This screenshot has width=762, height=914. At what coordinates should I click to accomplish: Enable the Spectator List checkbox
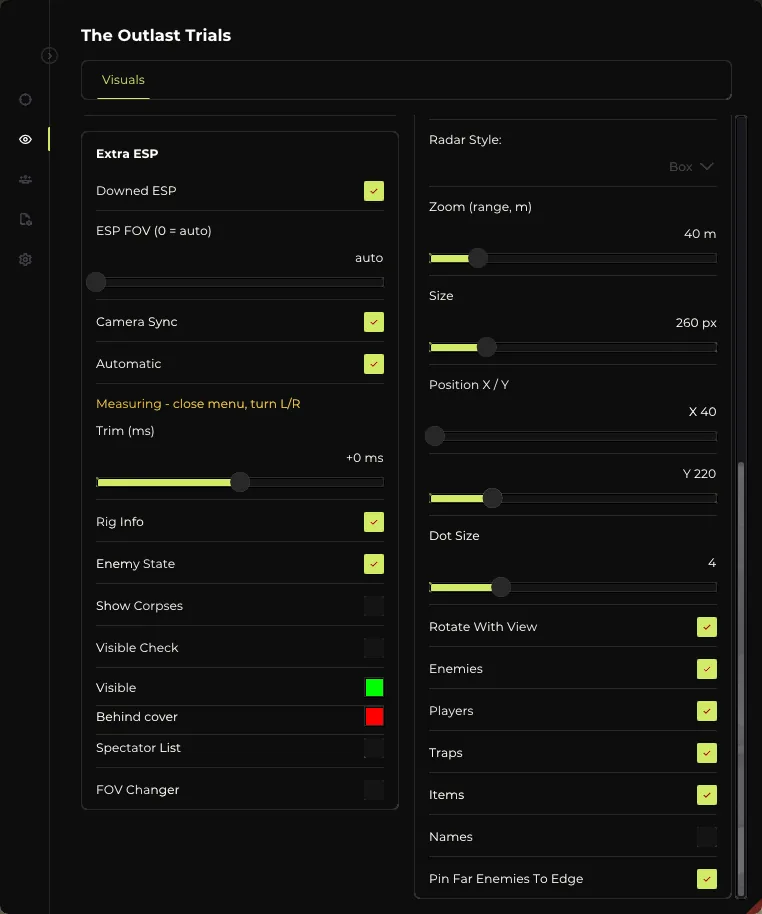pyautogui.click(x=374, y=748)
